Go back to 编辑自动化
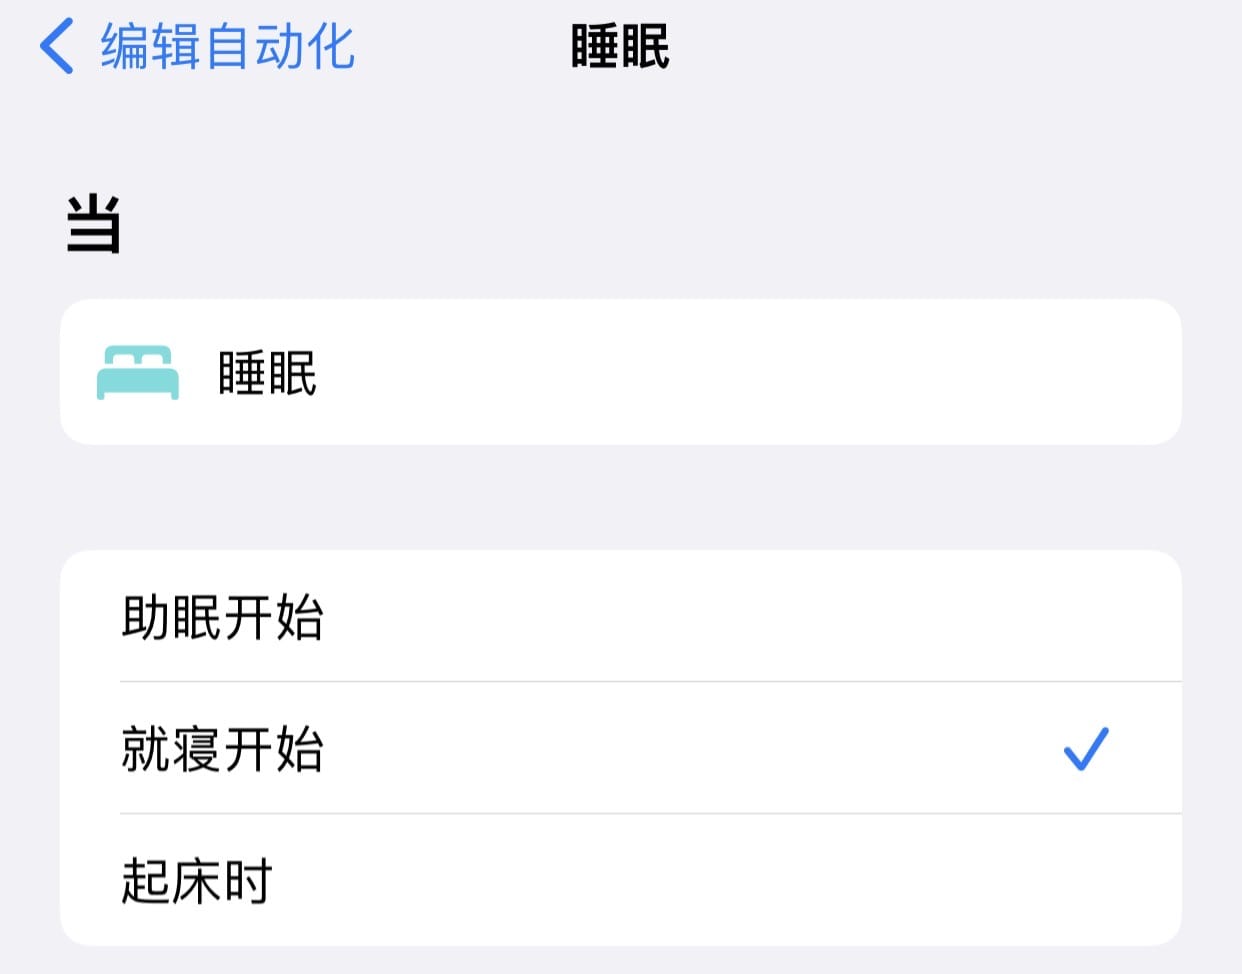This screenshot has height=974, width=1242. point(197,46)
